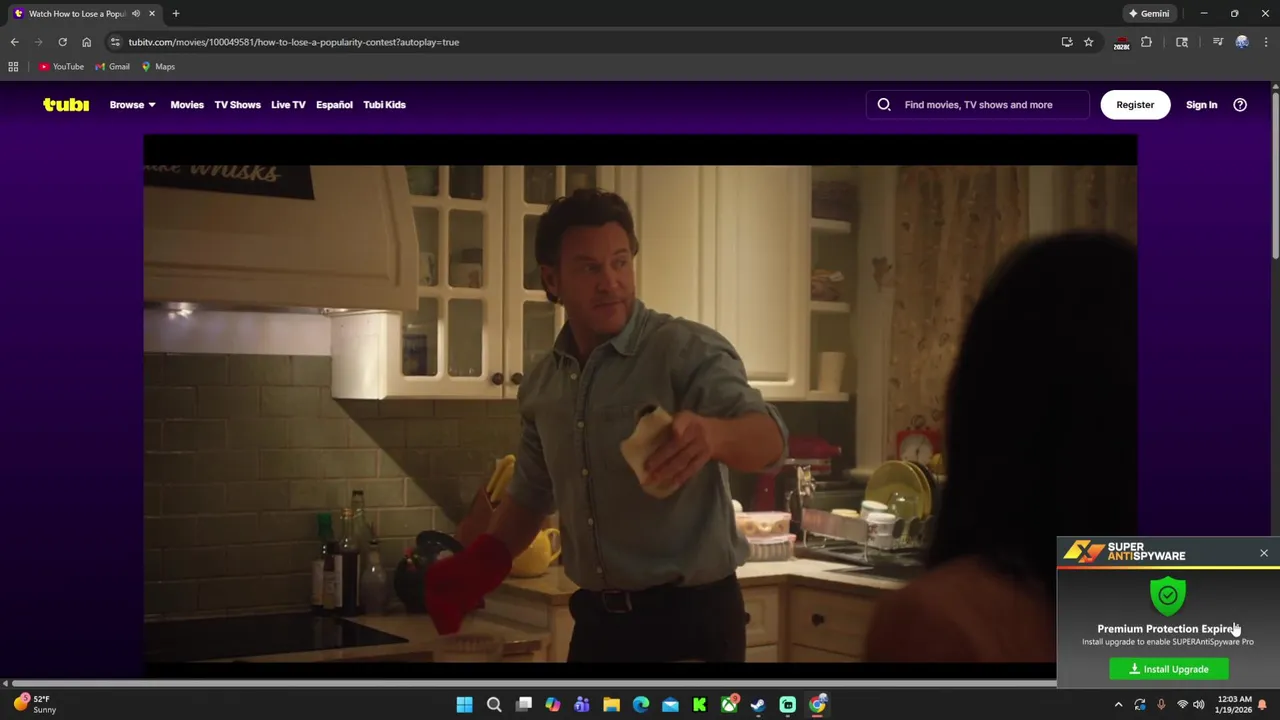Click the Tubi logo
The height and width of the screenshot is (720, 1280).
66,104
